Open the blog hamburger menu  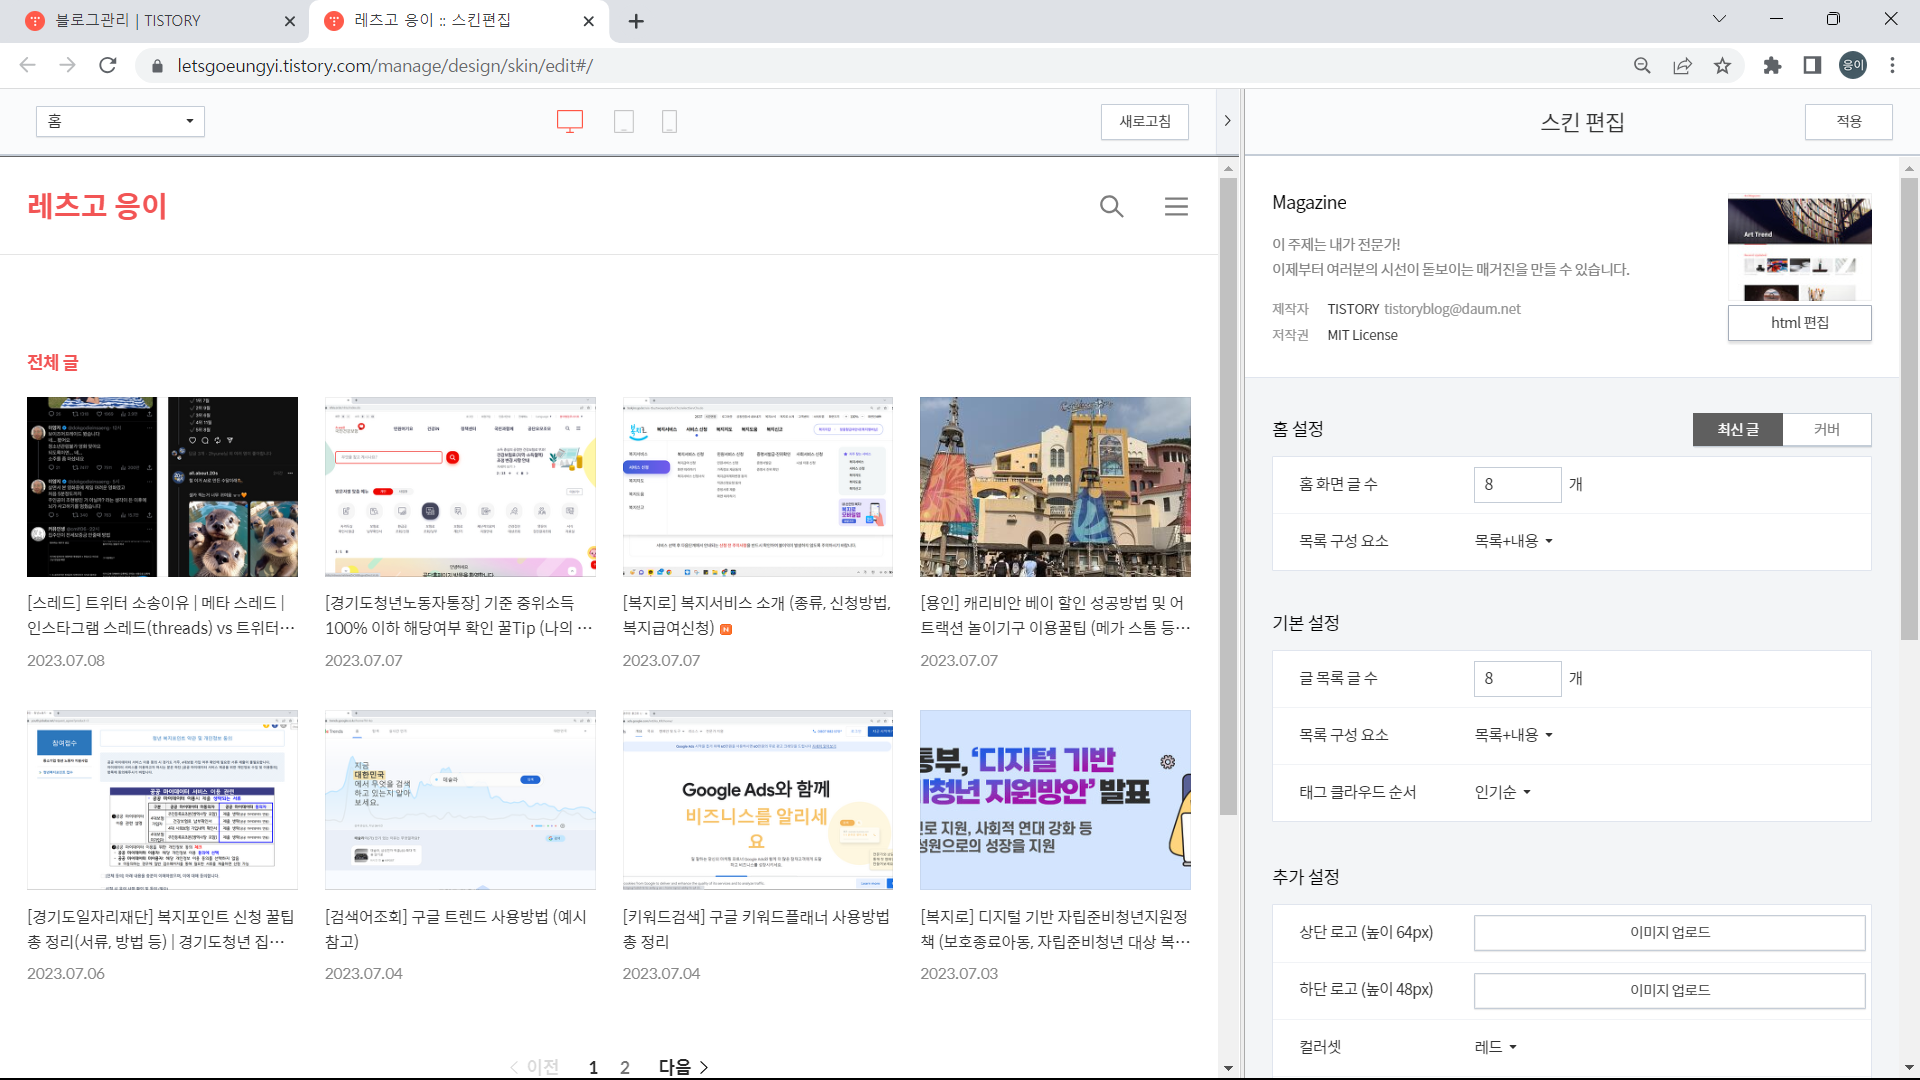pyautogui.click(x=1176, y=207)
